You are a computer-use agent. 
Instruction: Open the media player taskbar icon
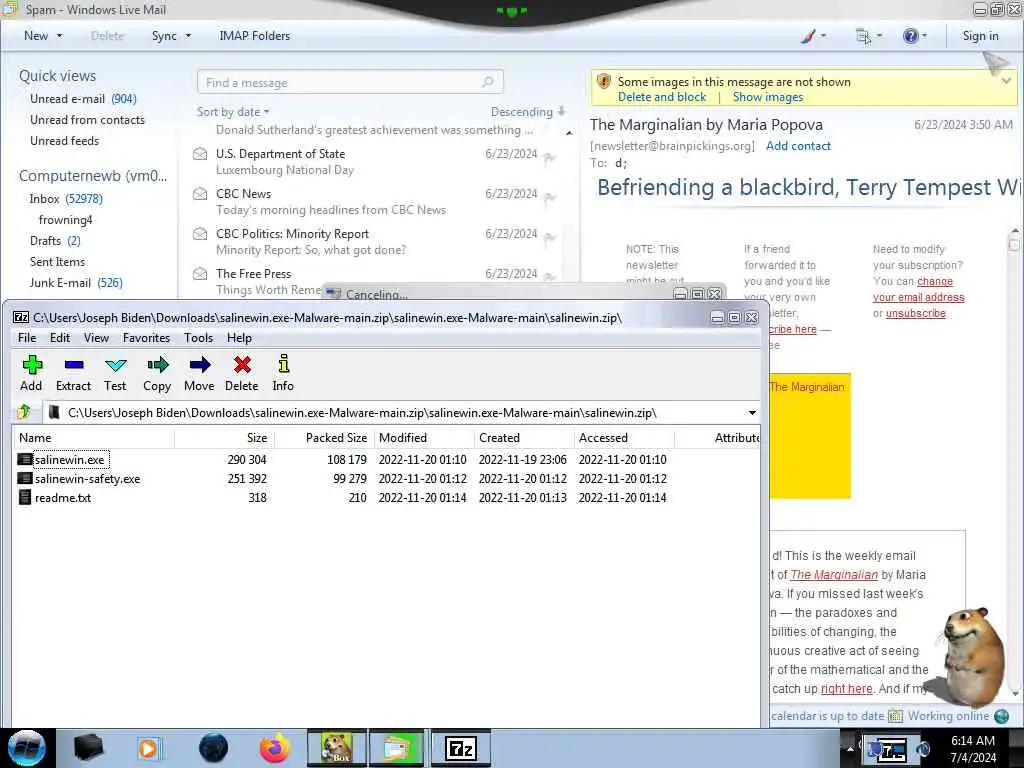(148, 748)
